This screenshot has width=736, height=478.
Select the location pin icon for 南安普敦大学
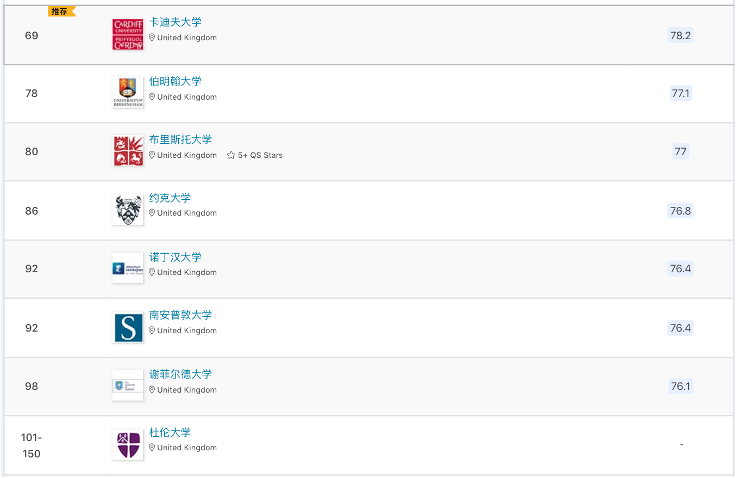coord(152,330)
